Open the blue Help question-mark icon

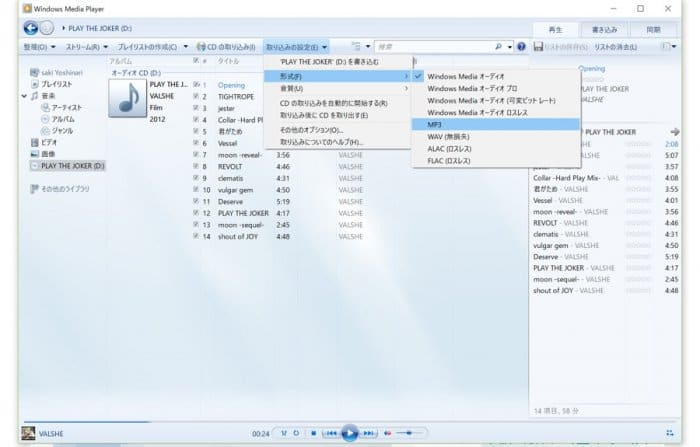tap(521, 46)
